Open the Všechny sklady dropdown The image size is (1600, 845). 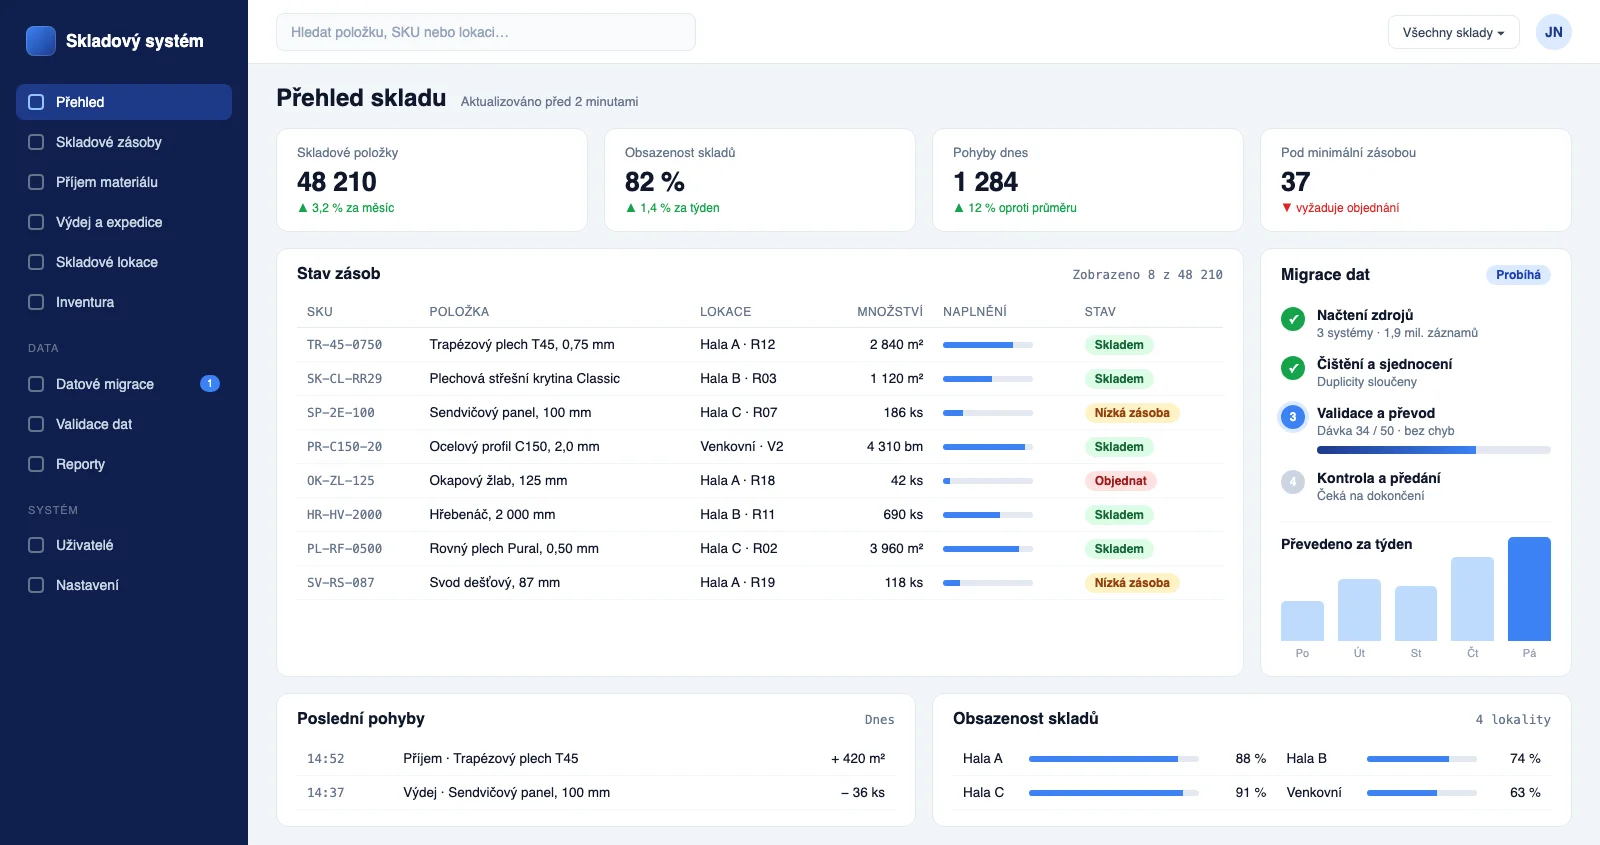pyautogui.click(x=1453, y=32)
